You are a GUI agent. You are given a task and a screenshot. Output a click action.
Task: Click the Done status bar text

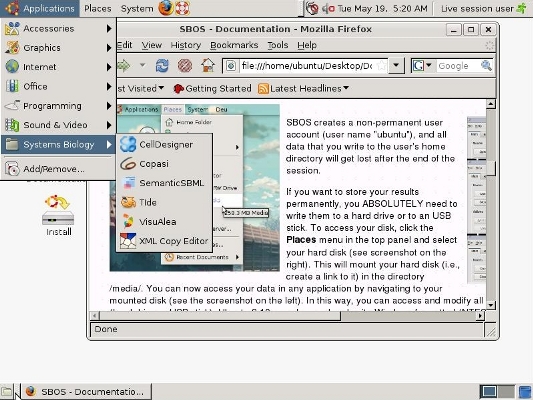106,329
